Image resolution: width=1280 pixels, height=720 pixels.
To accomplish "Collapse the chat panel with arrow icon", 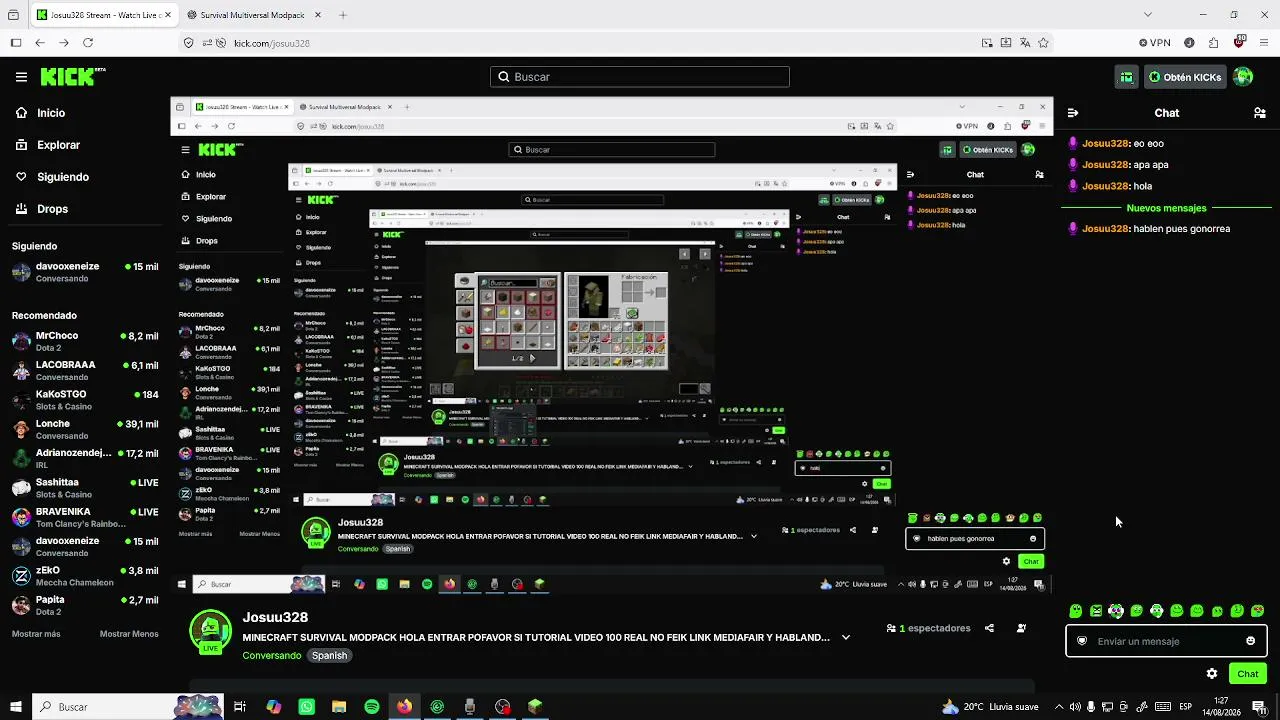I will coord(1073,113).
